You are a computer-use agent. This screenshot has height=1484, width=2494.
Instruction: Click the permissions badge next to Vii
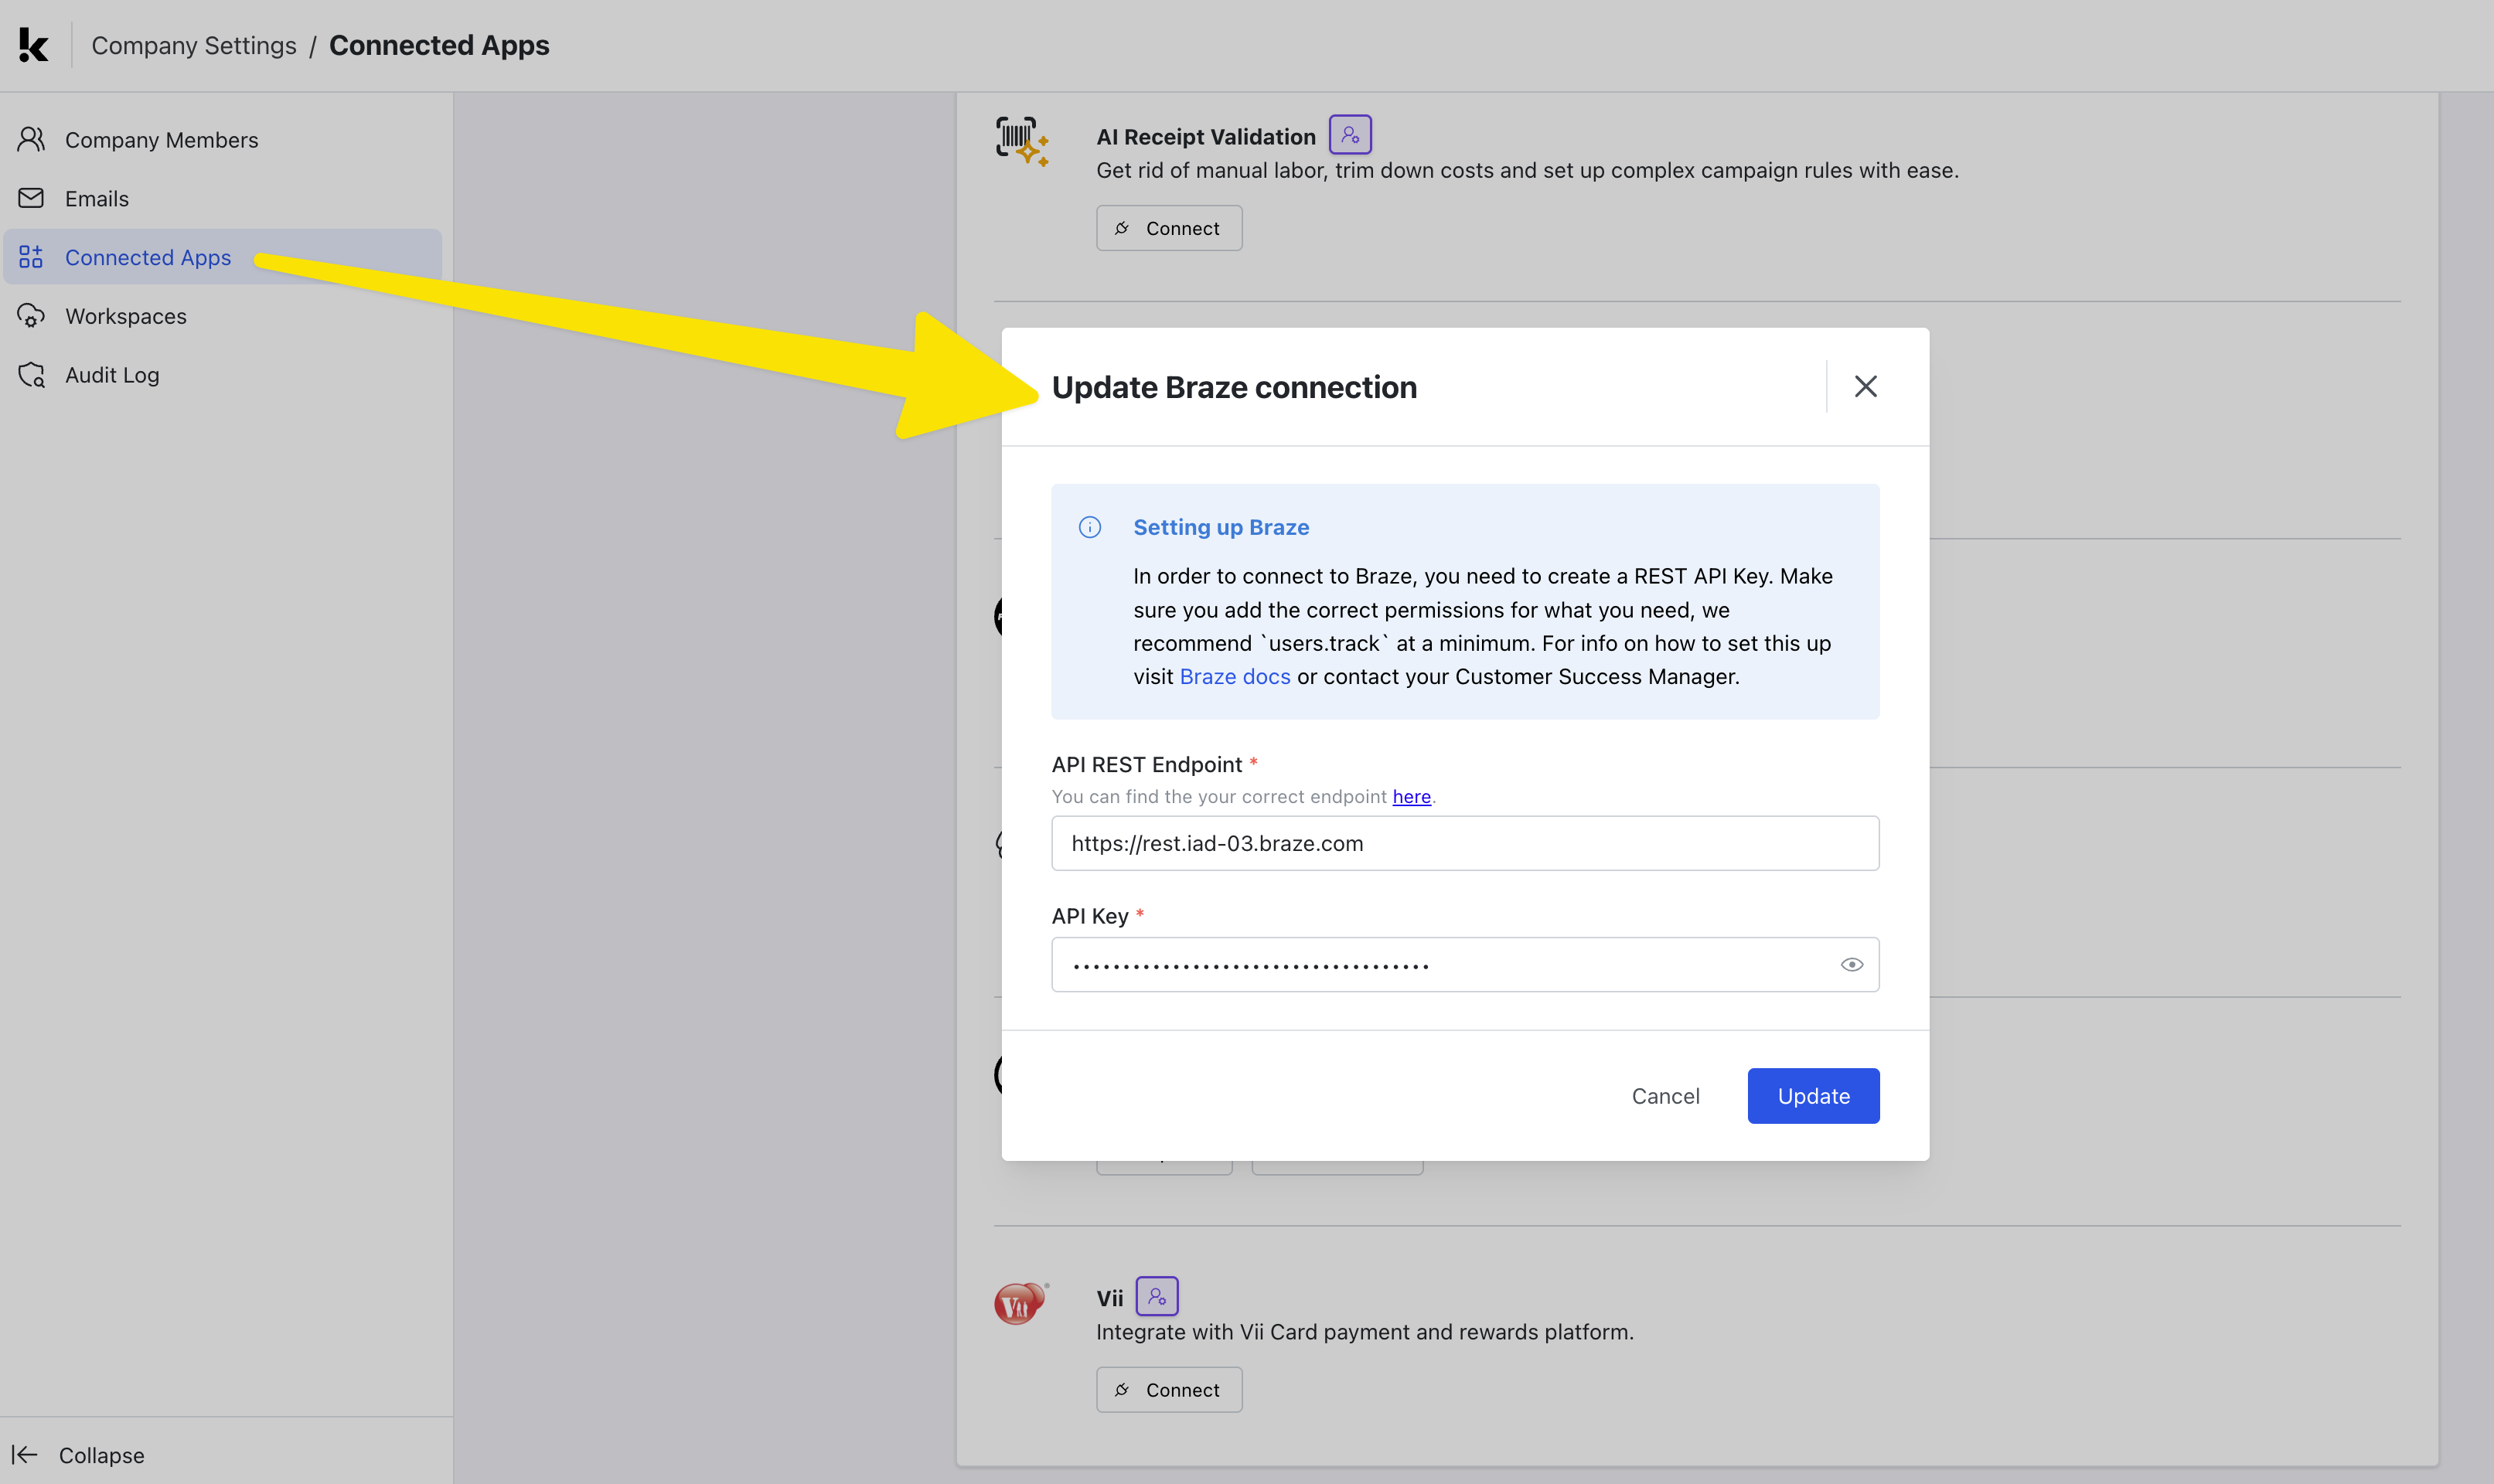click(x=1158, y=1295)
